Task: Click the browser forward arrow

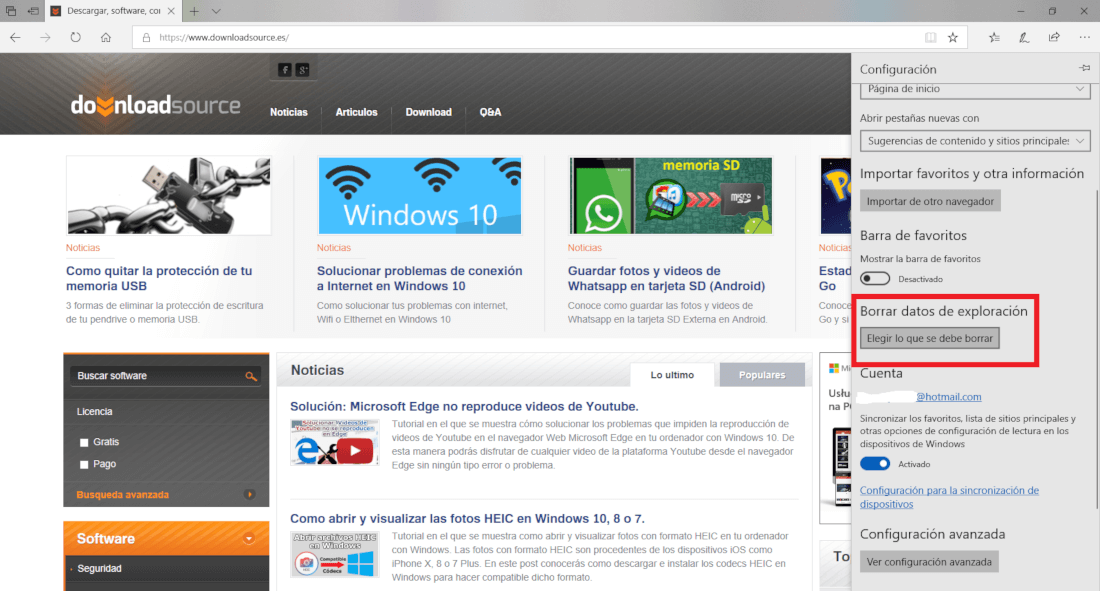Action: (46, 37)
